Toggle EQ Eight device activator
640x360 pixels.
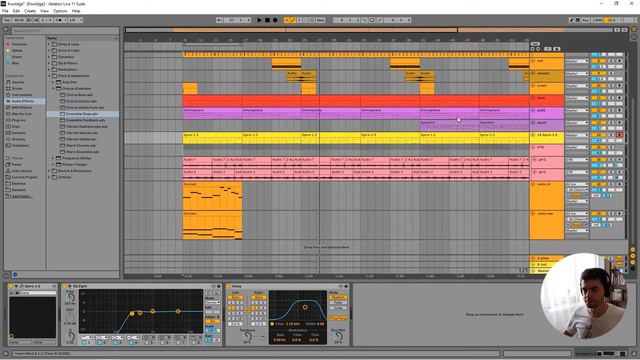pos(65,286)
